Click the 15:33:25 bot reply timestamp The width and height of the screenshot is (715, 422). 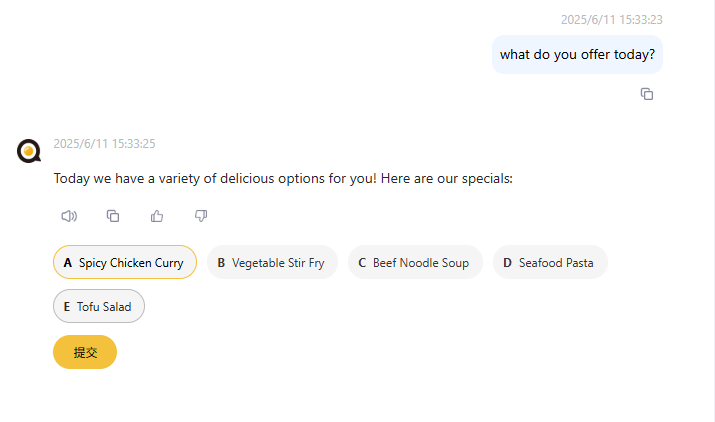(104, 144)
